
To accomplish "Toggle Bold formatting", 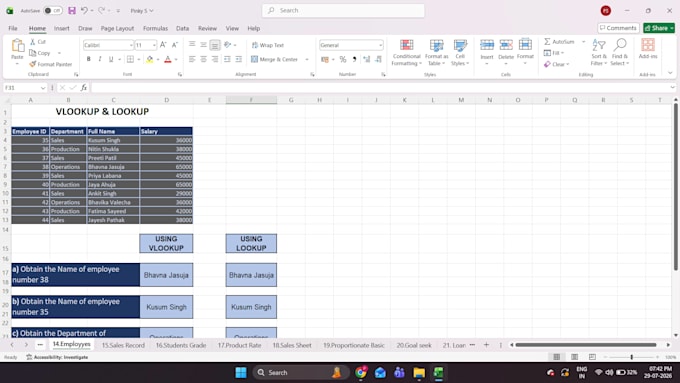I will tap(88, 59).
